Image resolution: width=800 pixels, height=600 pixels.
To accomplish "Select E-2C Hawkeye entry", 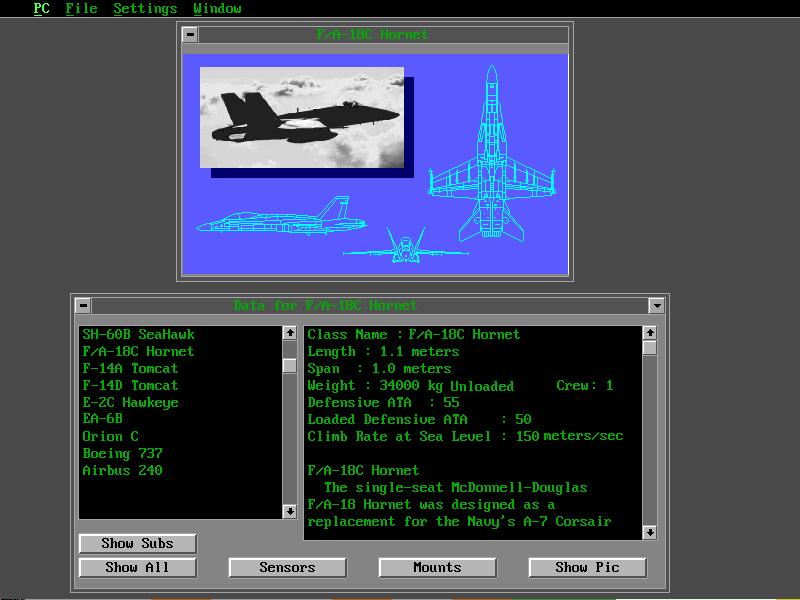I will click(130, 402).
